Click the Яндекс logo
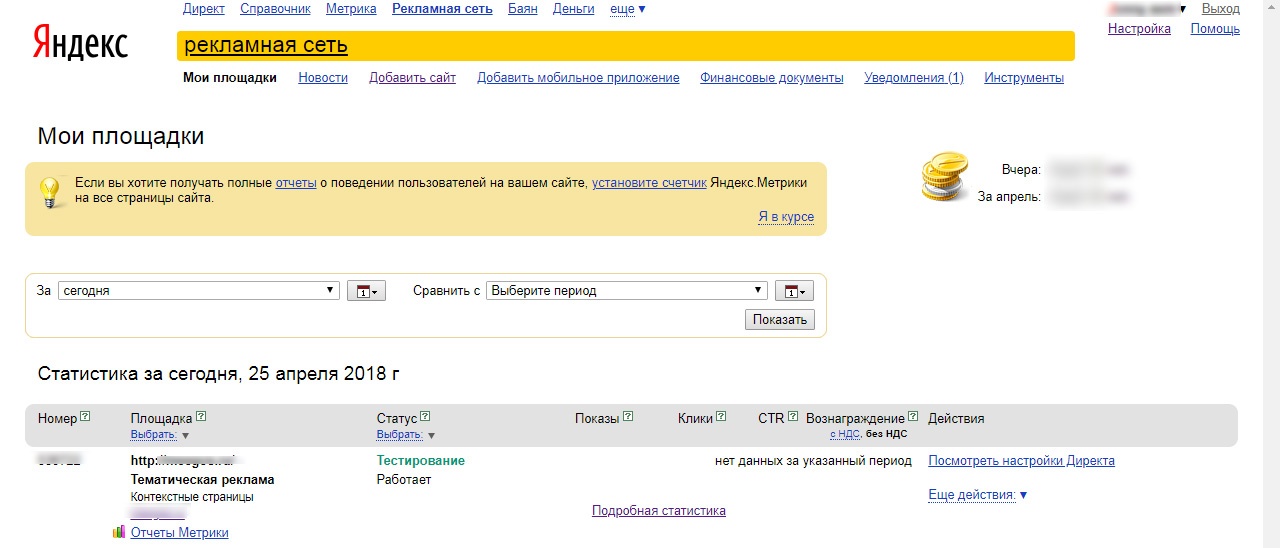1280x548 pixels. pyautogui.click(x=80, y=43)
